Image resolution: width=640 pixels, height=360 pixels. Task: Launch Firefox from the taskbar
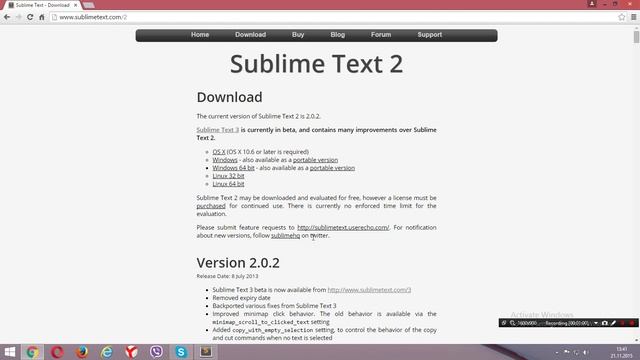[82, 352]
